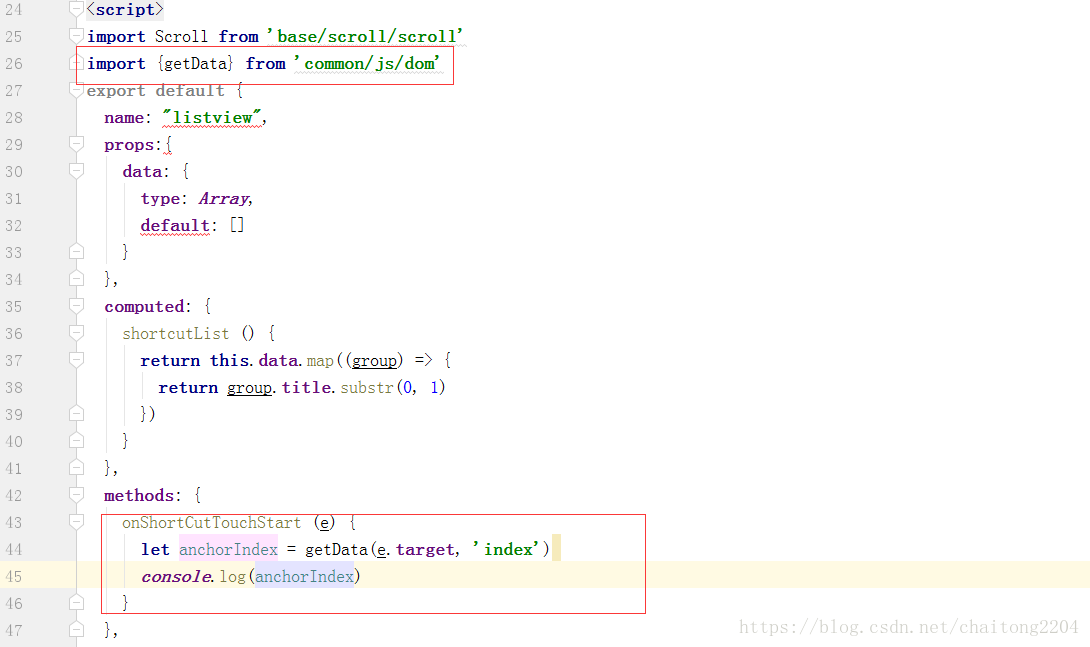Click the 'base/scroll/scroll' import path
Screen dimensions: 1090x647
[x=365, y=36]
